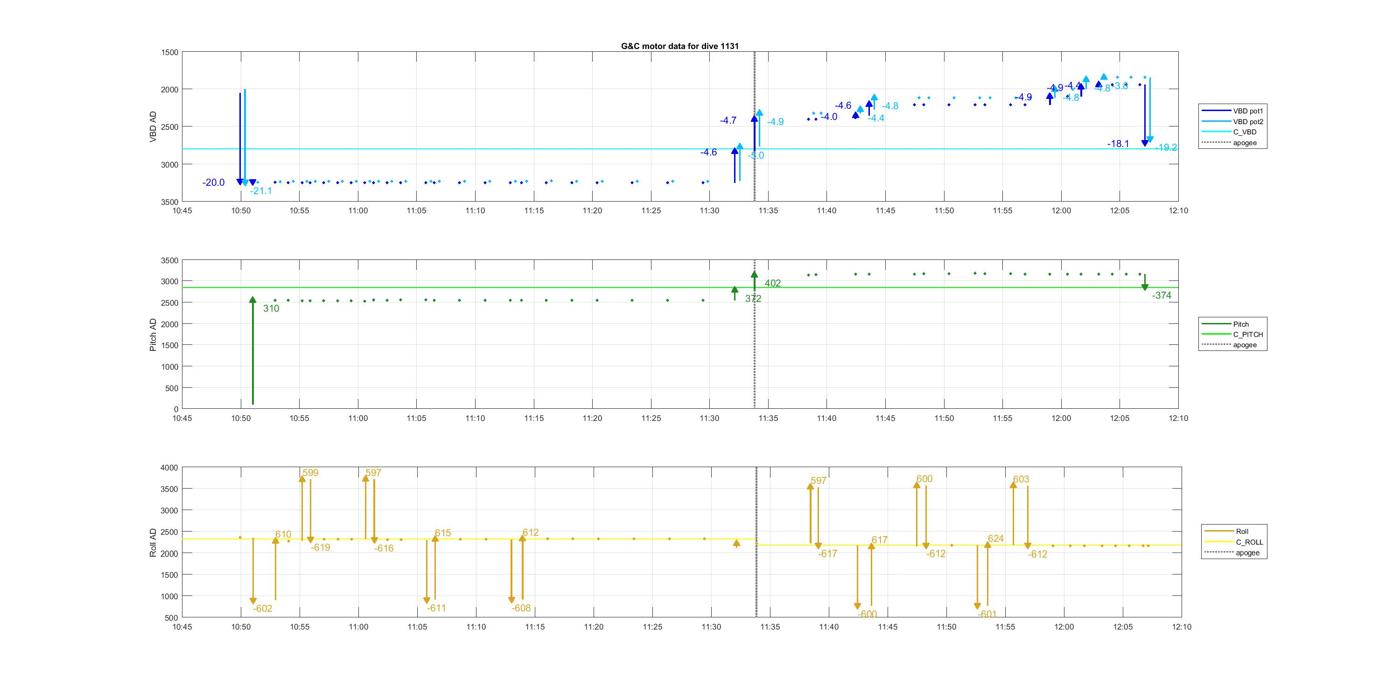1400x693 pixels.
Task: Click the title "G&C motor data for dive 1131"
Action: tap(680, 47)
